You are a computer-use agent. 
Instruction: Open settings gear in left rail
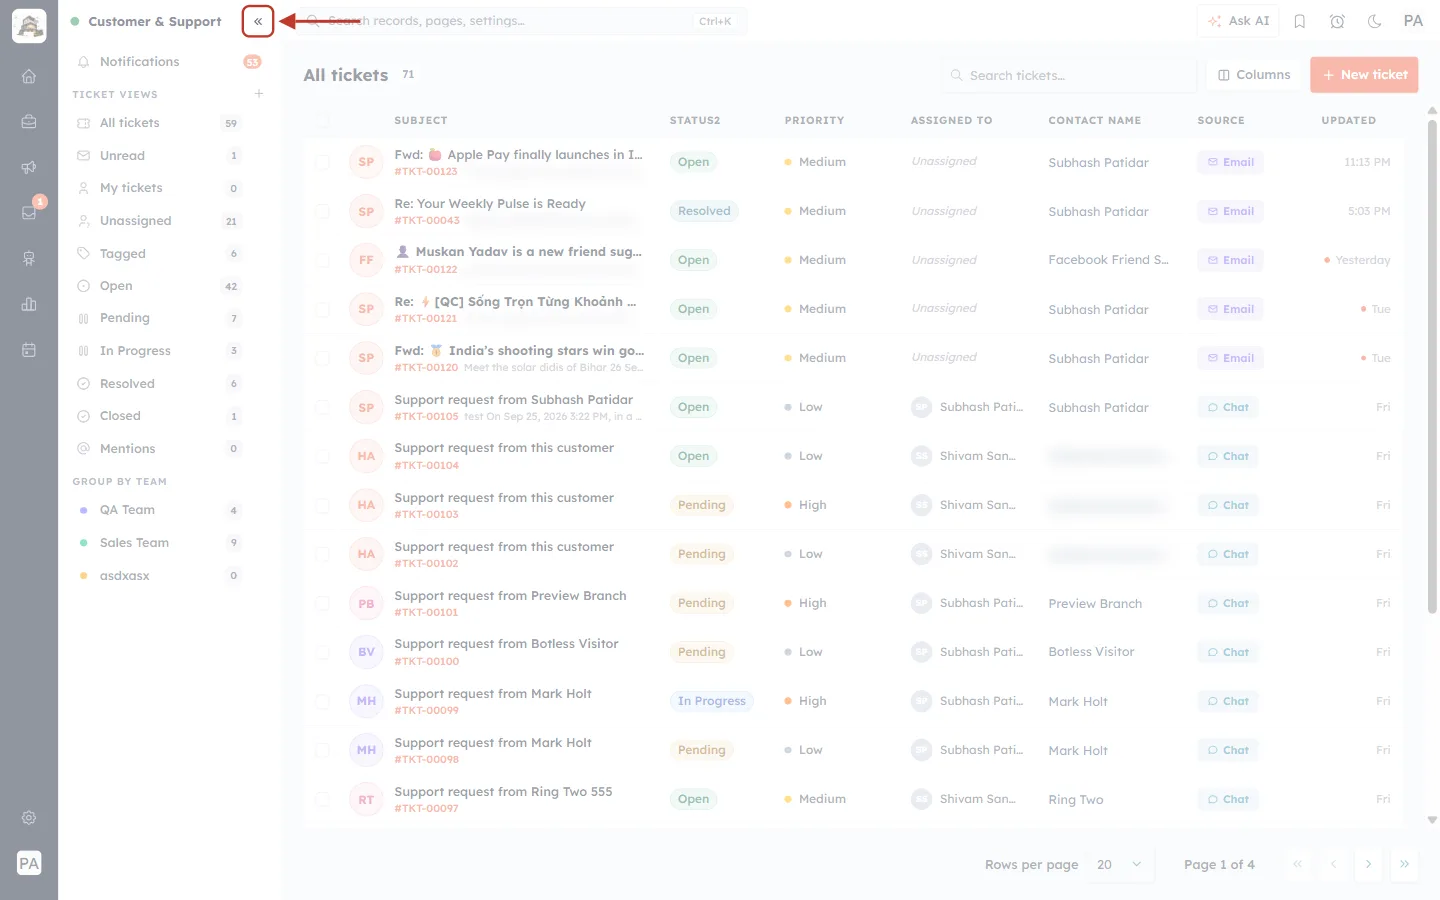coord(29,818)
